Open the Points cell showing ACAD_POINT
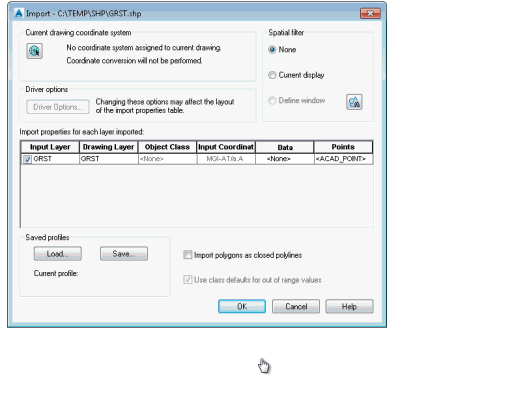529x400 pixels. tap(343, 159)
